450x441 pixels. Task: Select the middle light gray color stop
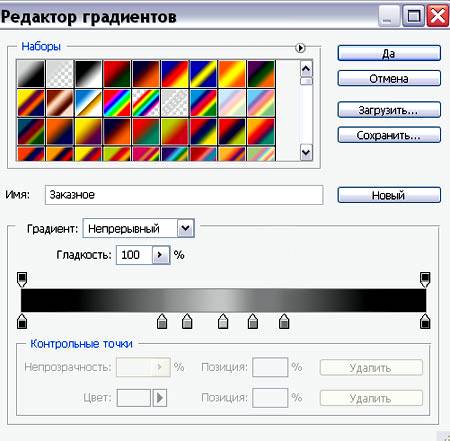223,321
